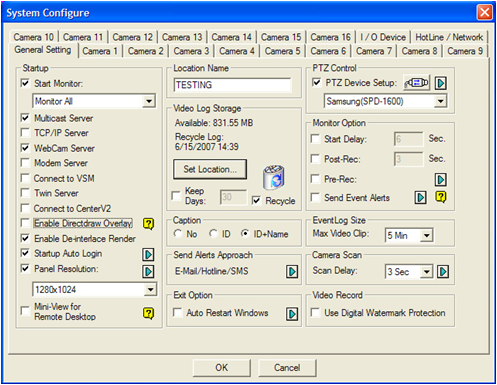This screenshot has height=385, width=497.
Task: Check Connect to VSM
Action: click(25, 178)
